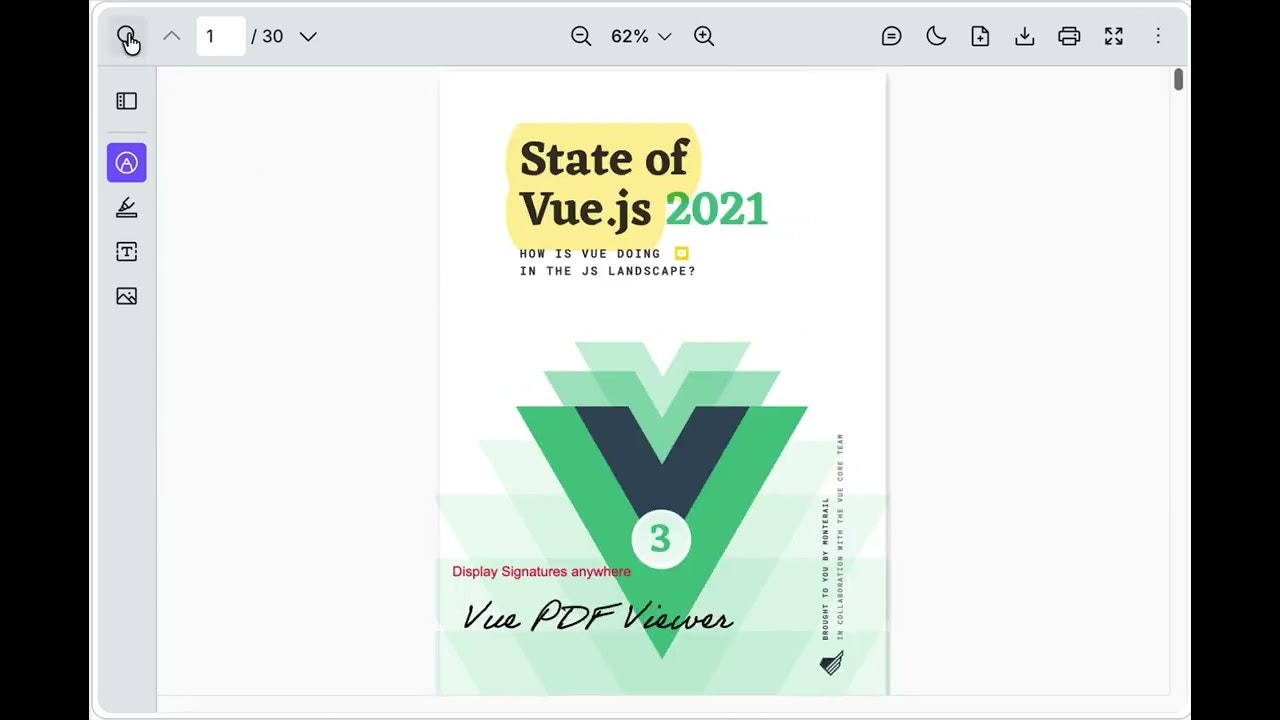
Task: Select the text box annotation tool
Action: [x=126, y=252]
